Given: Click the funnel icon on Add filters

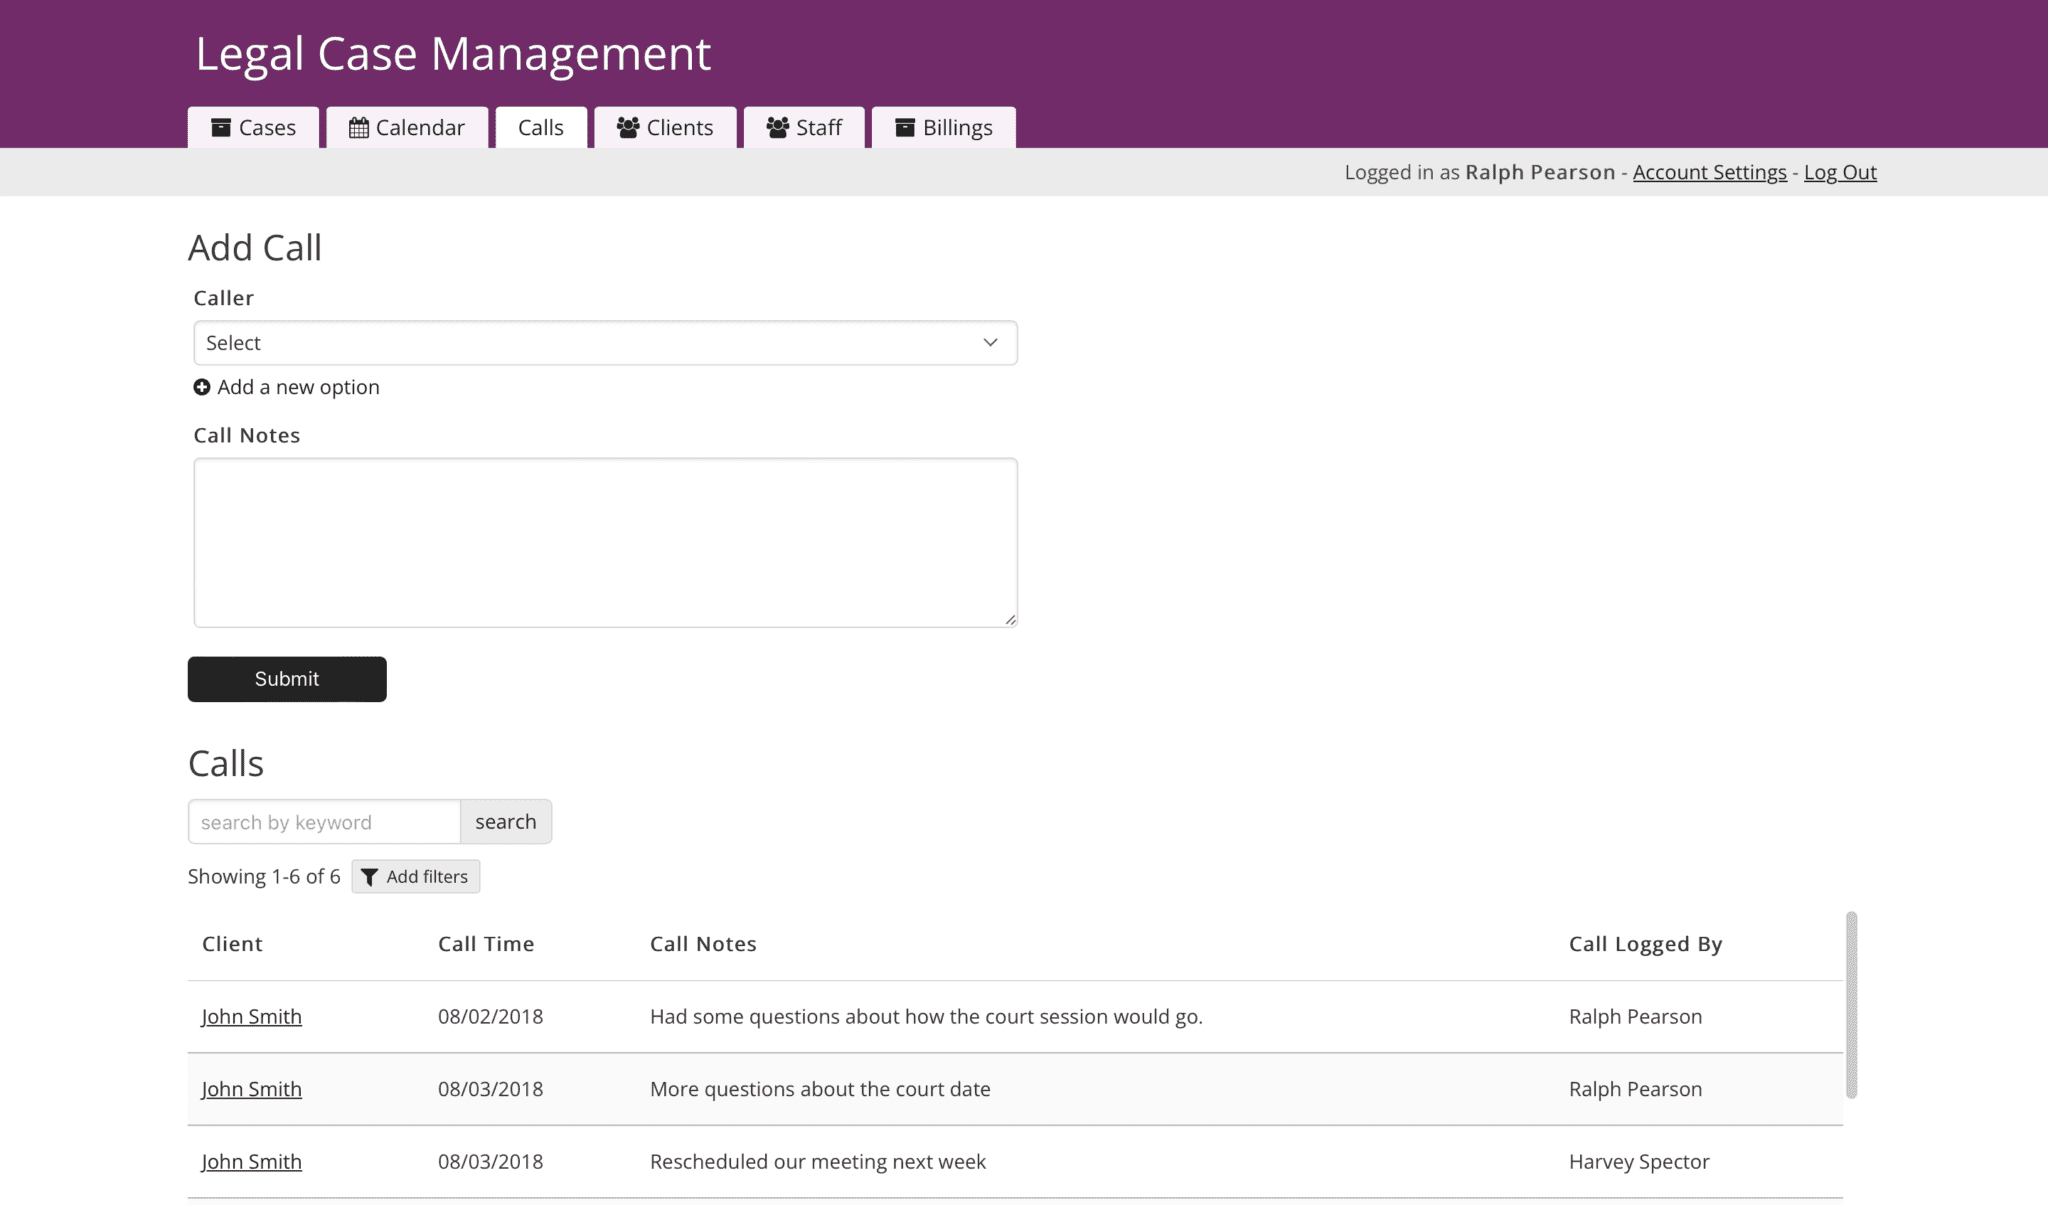Looking at the screenshot, I should coord(372,876).
